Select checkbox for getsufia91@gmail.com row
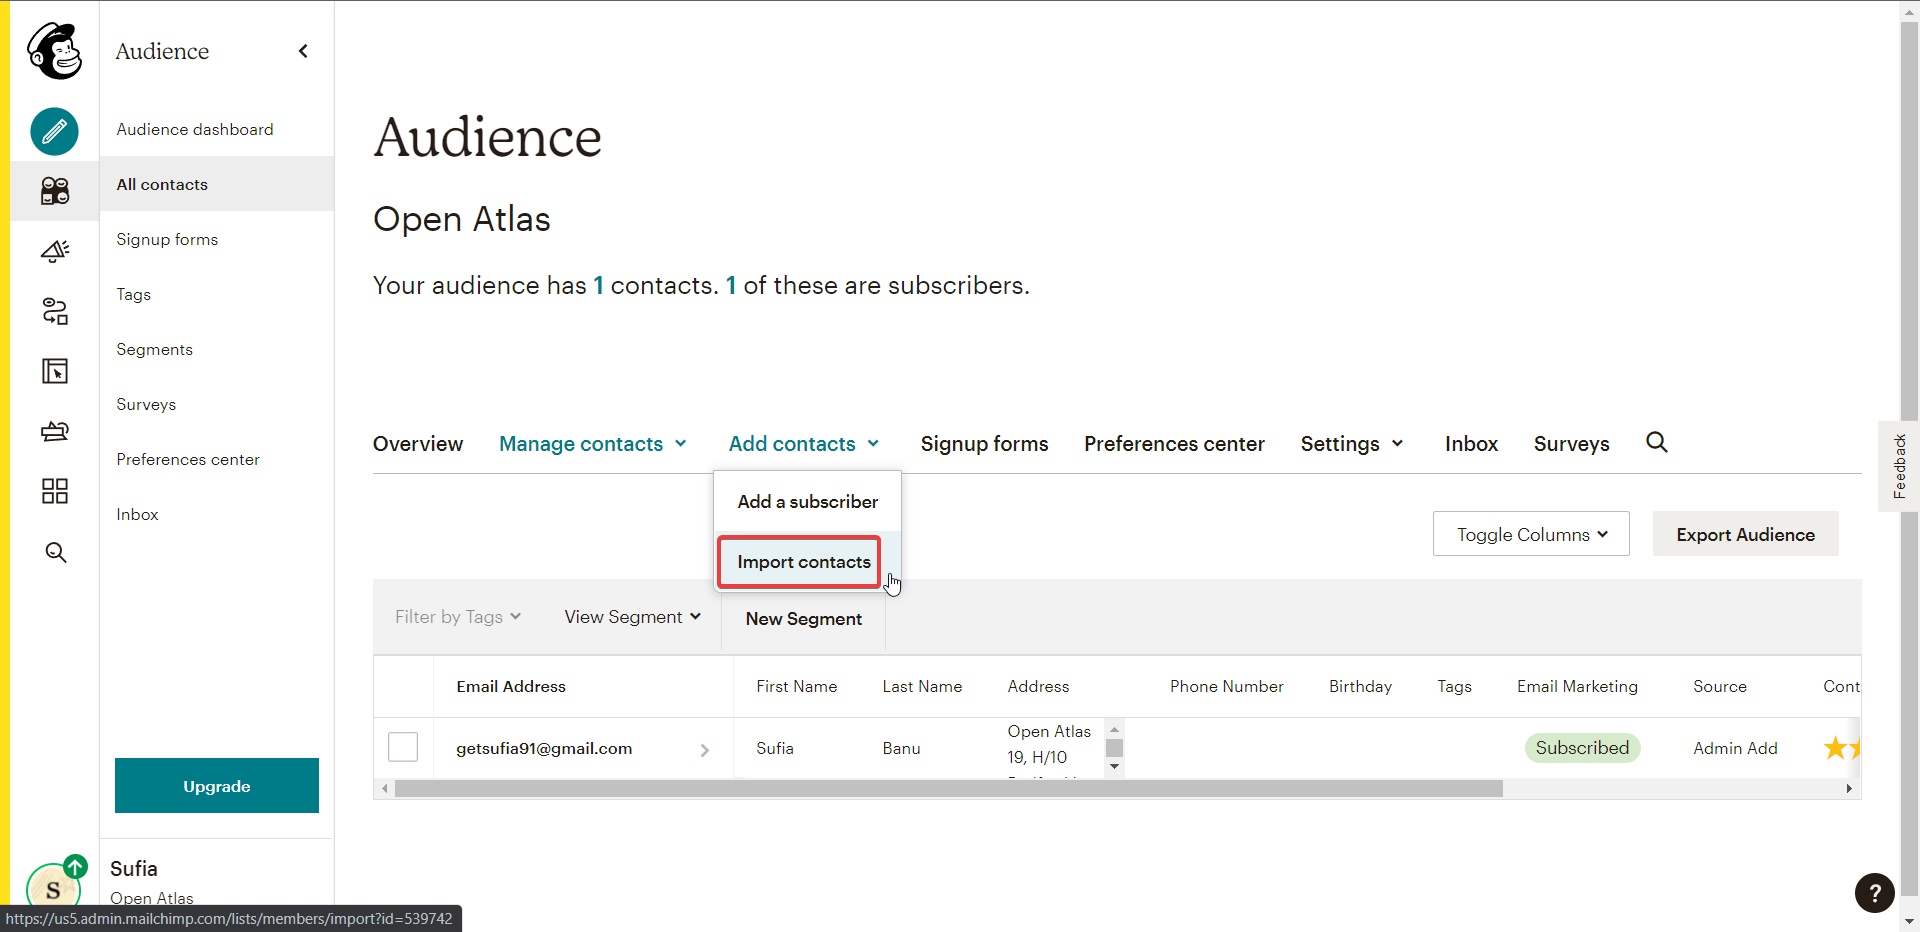The width and height of the screenshot is (1920, 932). click(403, 747)
